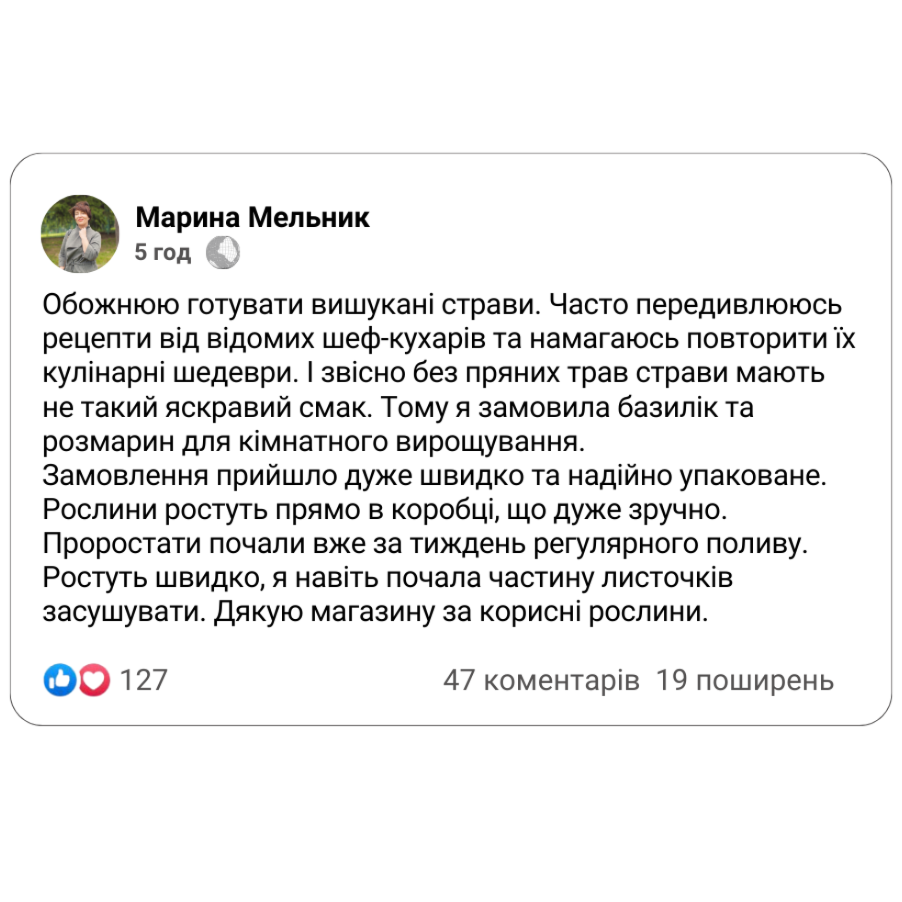Open the Марина Мельник profile name link

[x=252, y=217]
